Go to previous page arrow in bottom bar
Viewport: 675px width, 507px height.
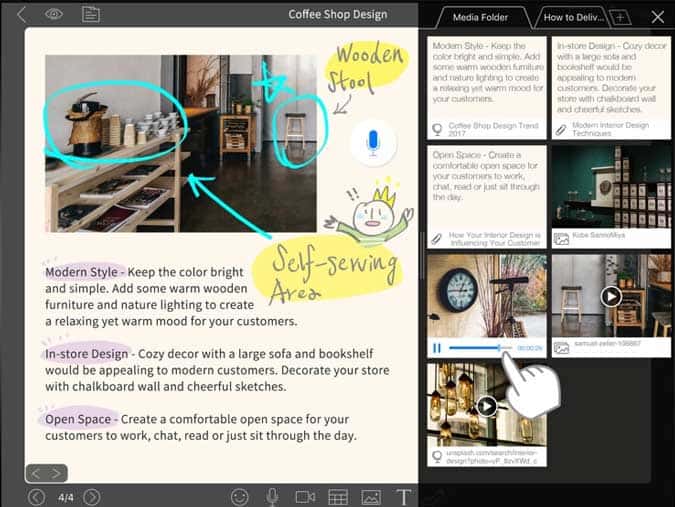point(36,497)
